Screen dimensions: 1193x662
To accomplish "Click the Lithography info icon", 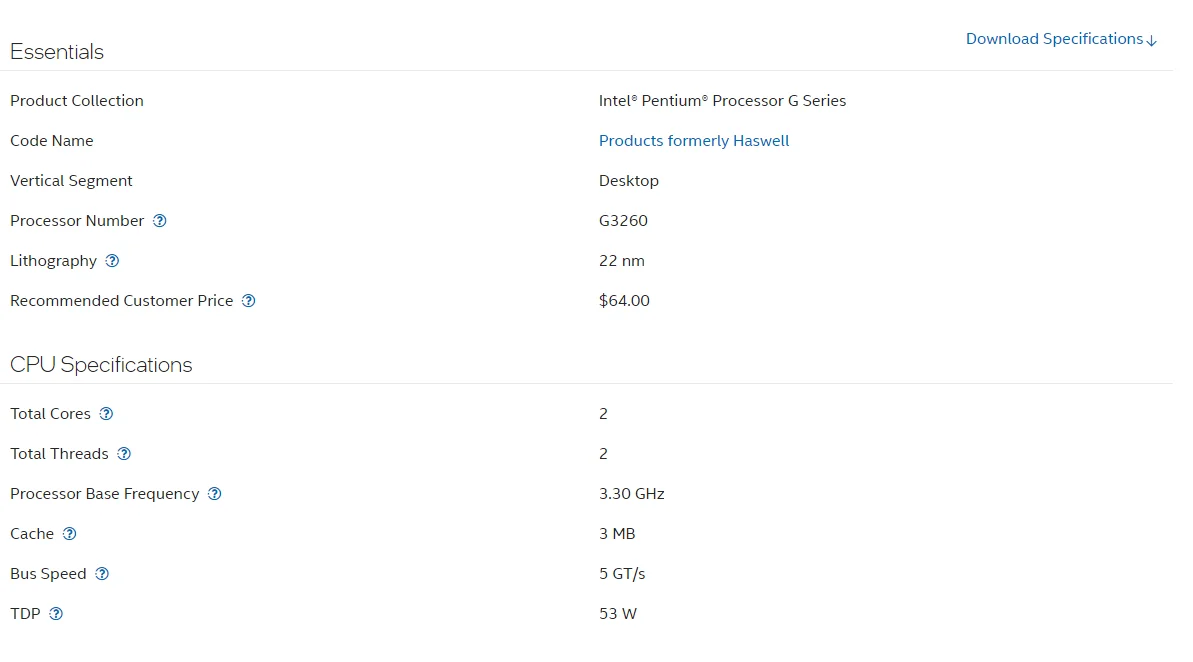I will coord(113,261).
